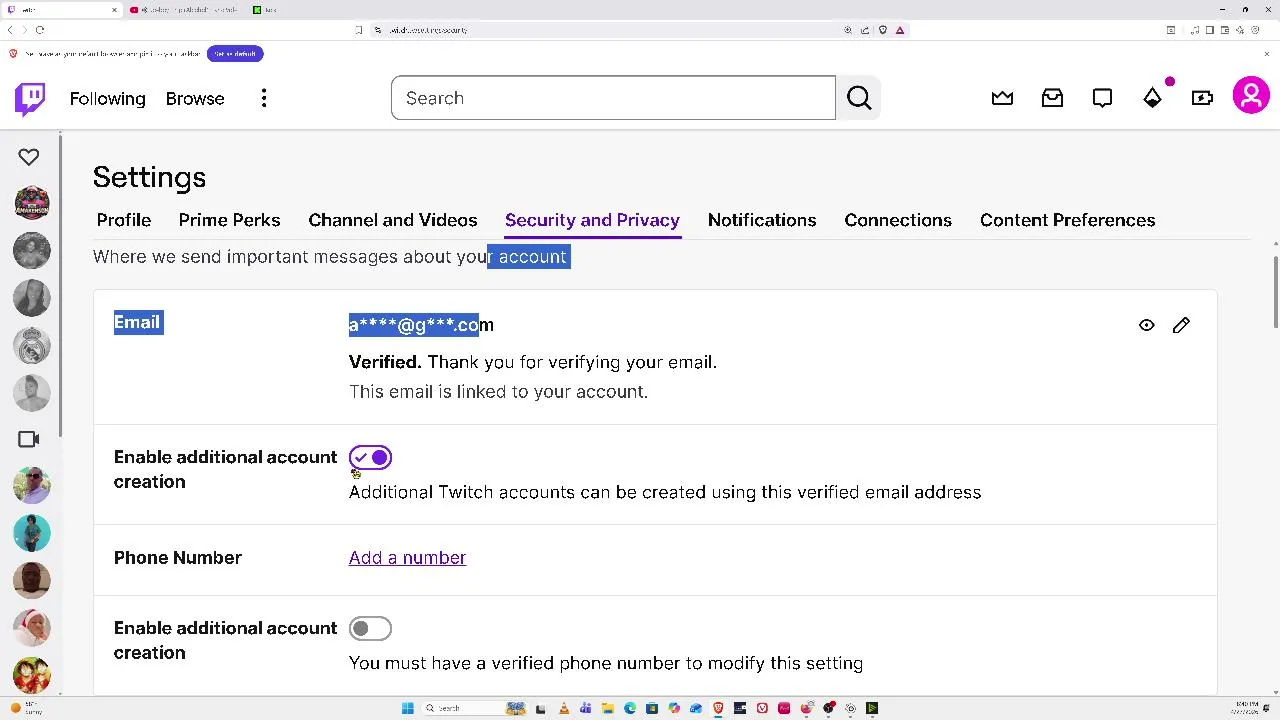Show hidden email with eye icon

1146,325
